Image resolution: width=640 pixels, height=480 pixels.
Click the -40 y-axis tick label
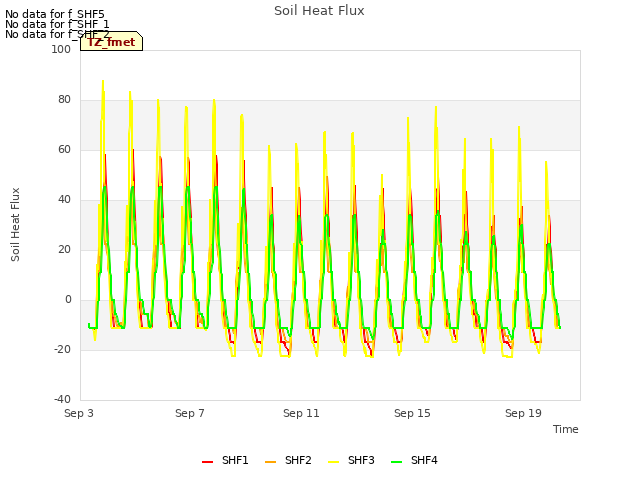click(x=62, y=399)
